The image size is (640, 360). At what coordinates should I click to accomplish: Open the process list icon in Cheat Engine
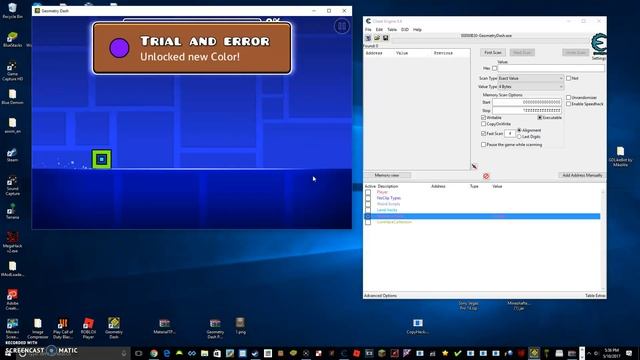tap(368, 38)
